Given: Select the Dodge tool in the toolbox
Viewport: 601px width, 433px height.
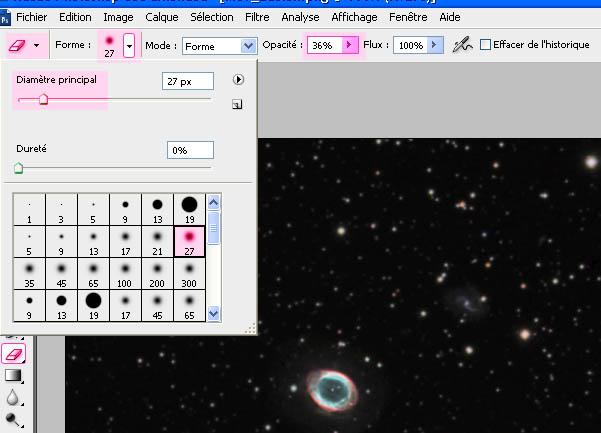Looking at the screenshot, I should click(13, 420).
